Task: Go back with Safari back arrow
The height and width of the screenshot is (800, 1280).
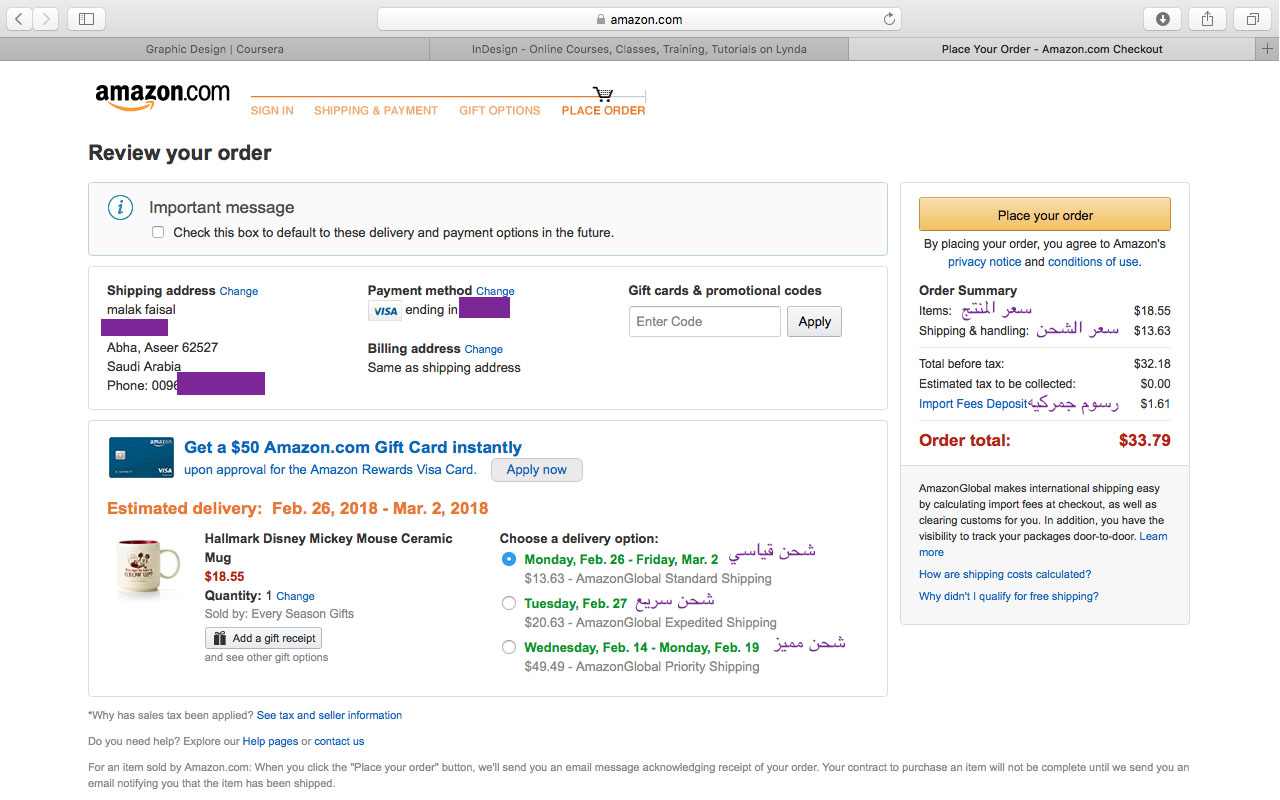Action: [20, 18]
